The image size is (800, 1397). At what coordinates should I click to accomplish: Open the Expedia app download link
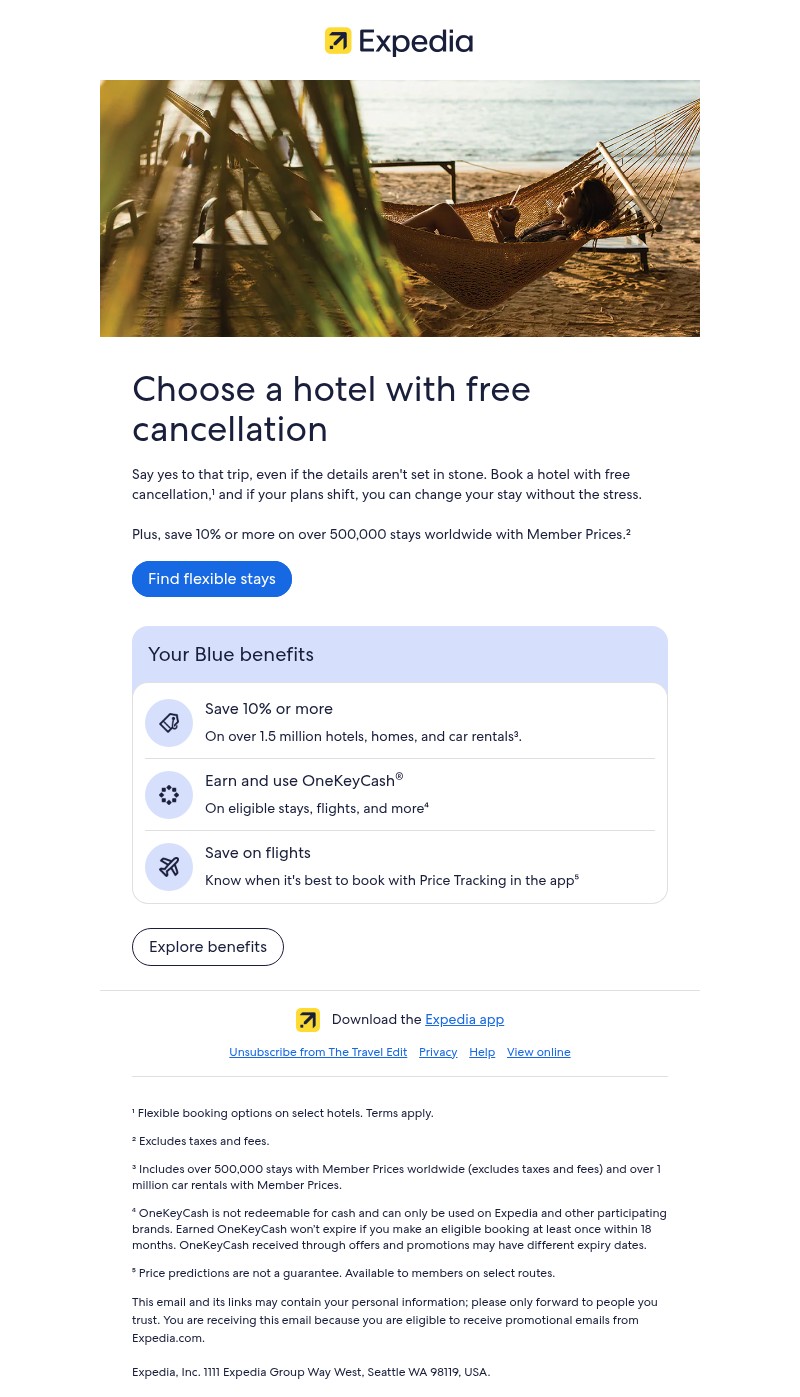[464, 1019]
